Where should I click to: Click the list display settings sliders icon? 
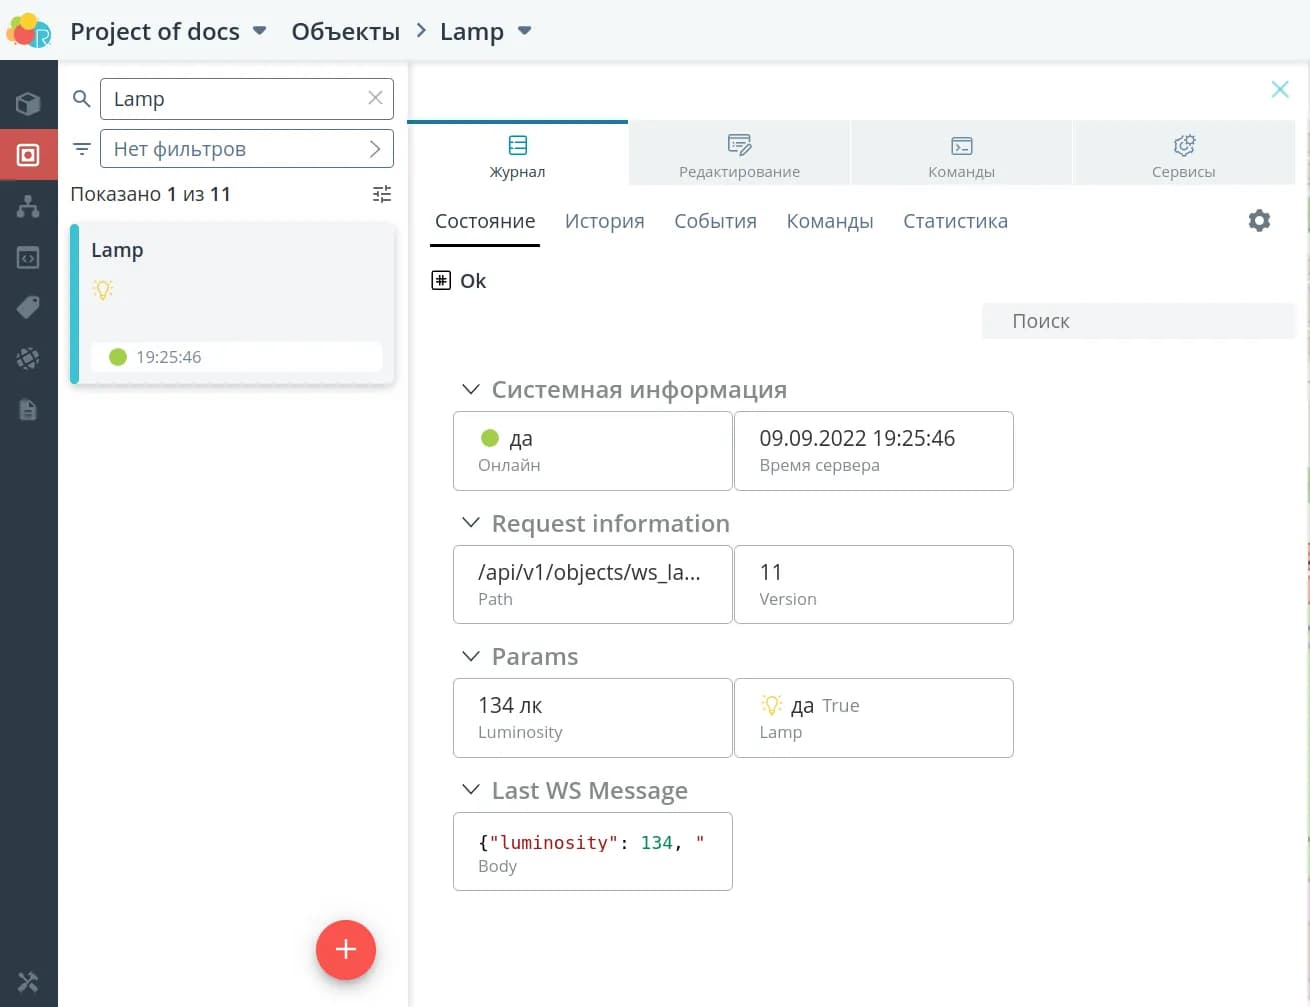(x=382, y=194)
